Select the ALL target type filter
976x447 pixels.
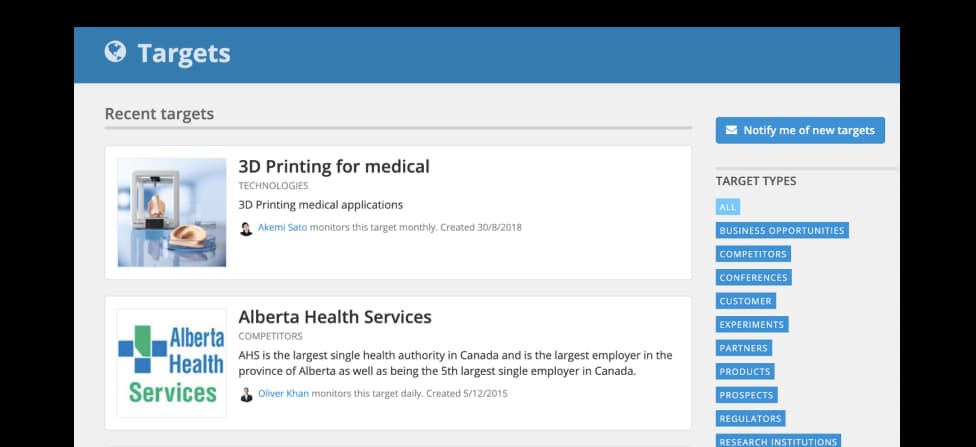click(728, 207)
